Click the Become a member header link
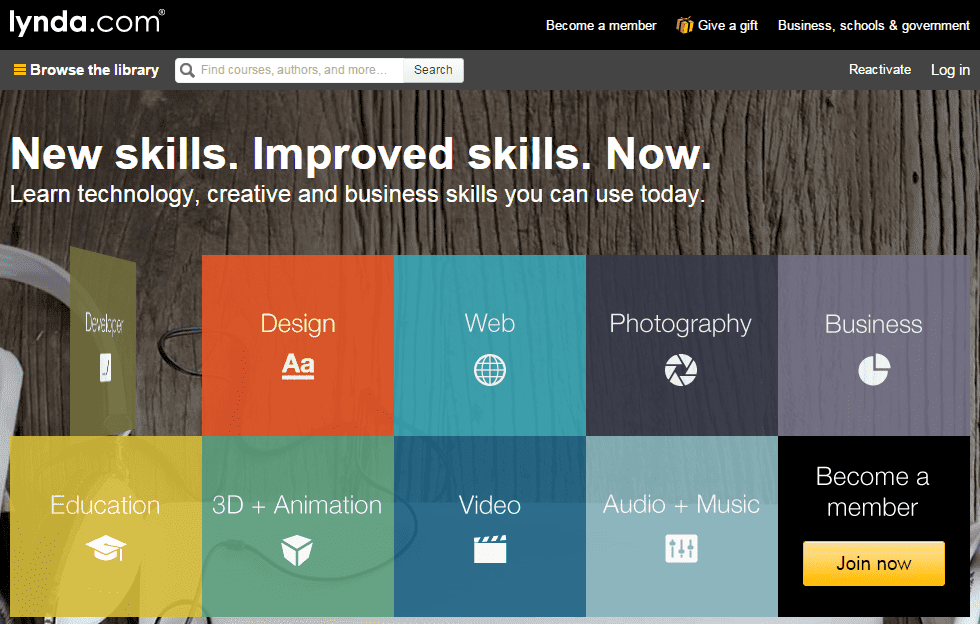The image size is (980, 624). coord(601,26)
